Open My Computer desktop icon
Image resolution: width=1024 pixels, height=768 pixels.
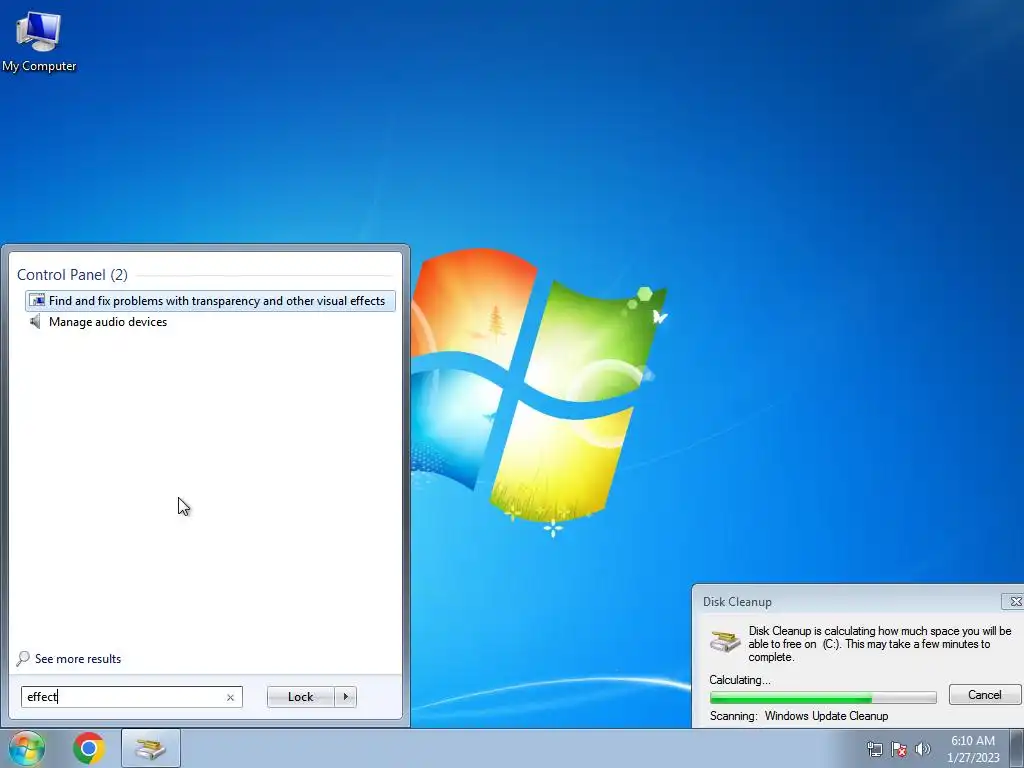39,42
